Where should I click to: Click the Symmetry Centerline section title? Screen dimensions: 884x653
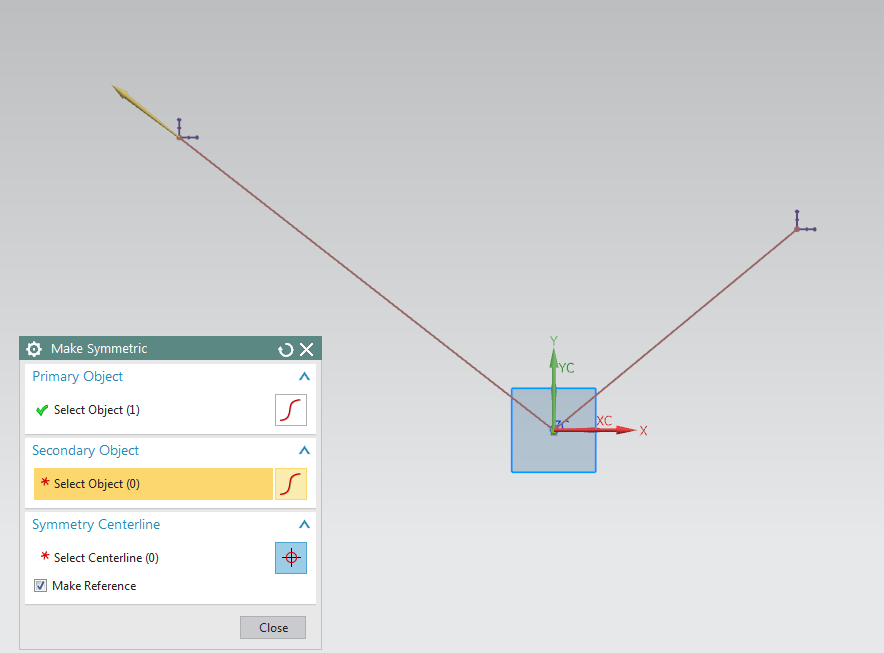coord(96,524)
